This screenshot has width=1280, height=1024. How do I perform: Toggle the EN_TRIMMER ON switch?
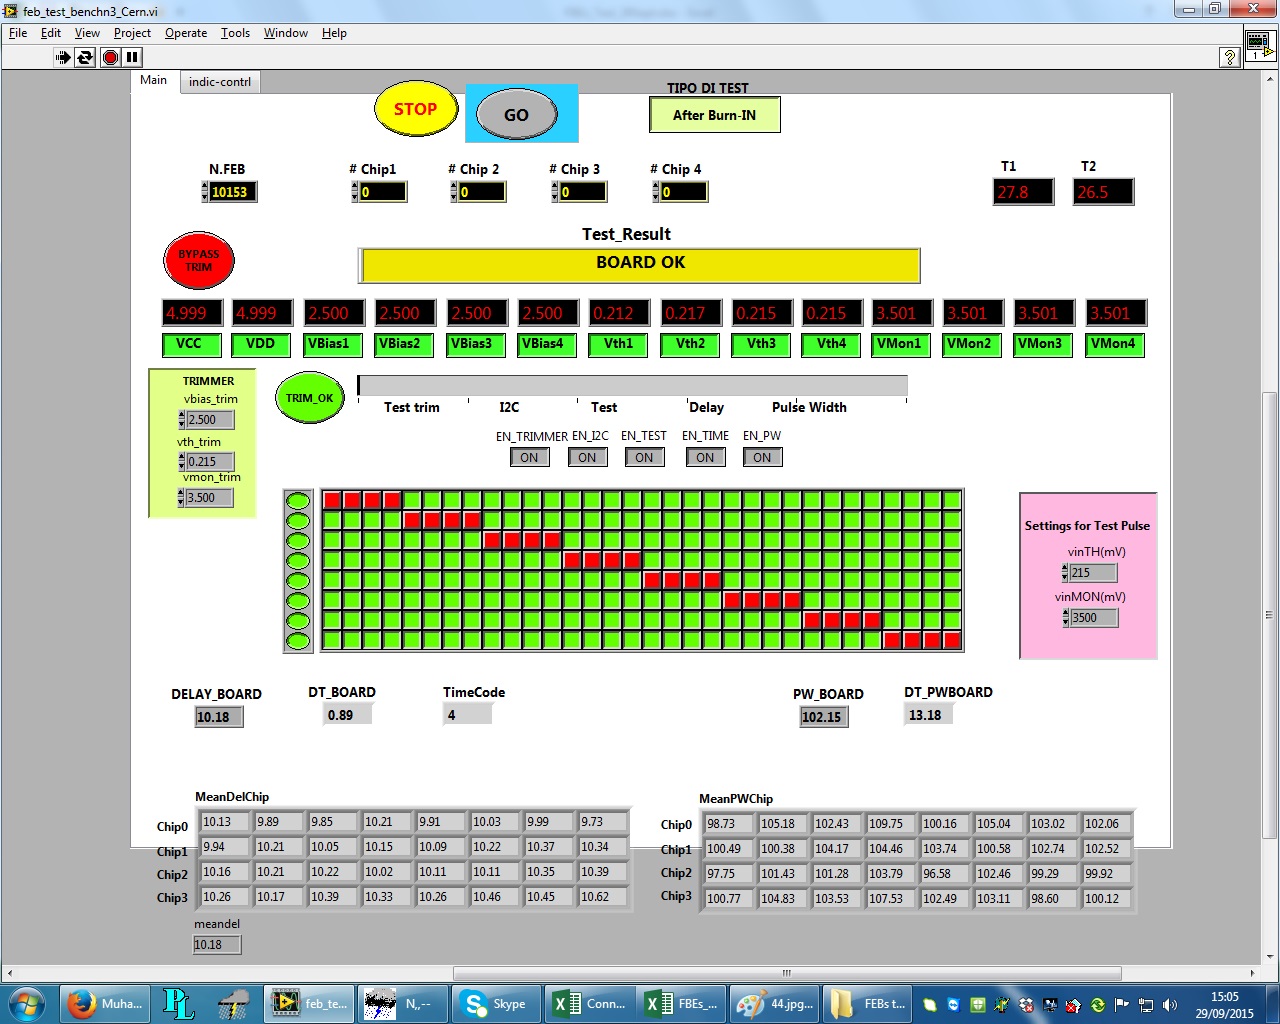(x=529, y=458)
